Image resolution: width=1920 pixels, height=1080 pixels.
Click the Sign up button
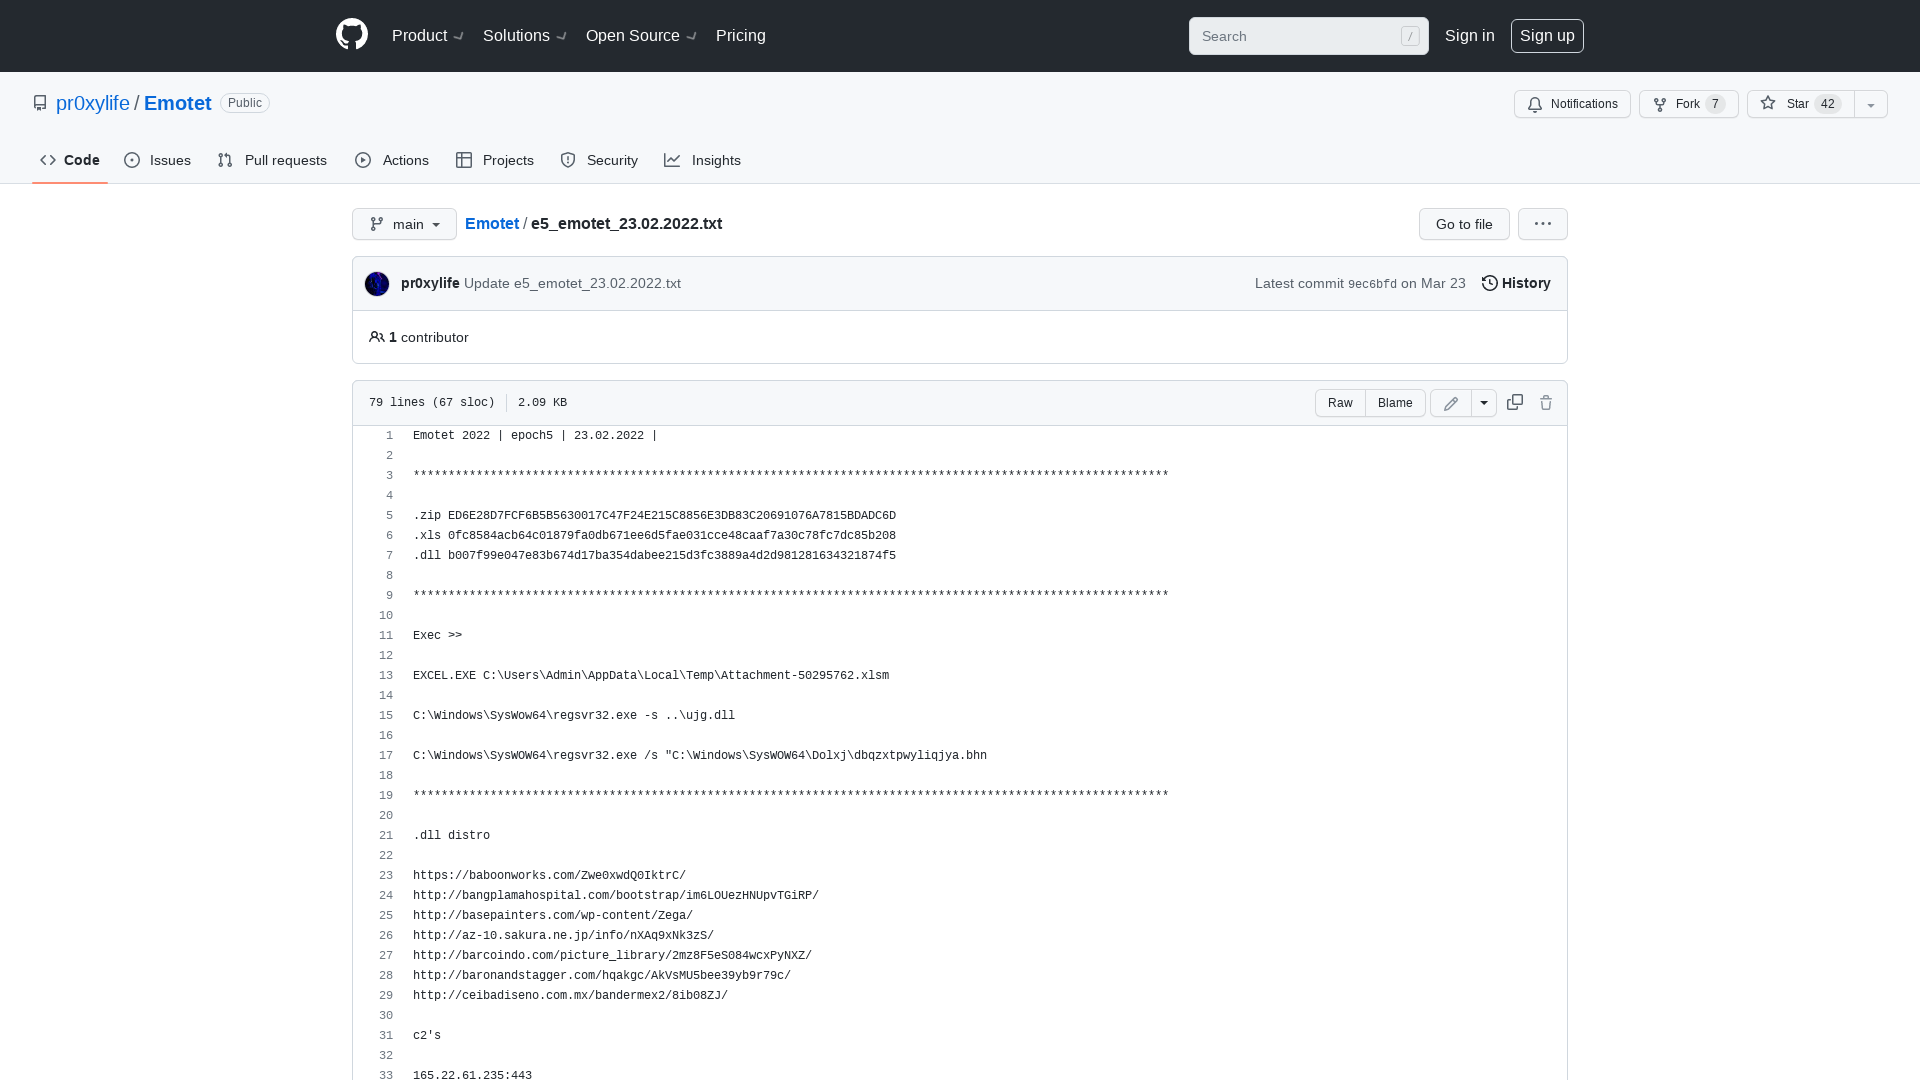(x=1547, y=36)
